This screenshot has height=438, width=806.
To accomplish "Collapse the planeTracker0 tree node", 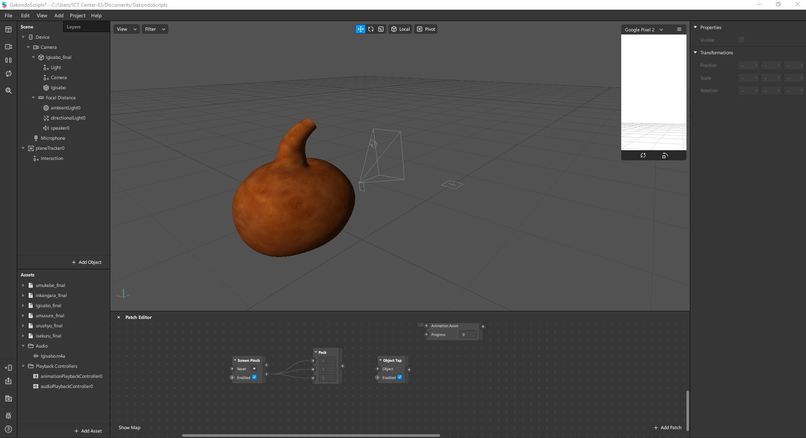I will (23, 148).
